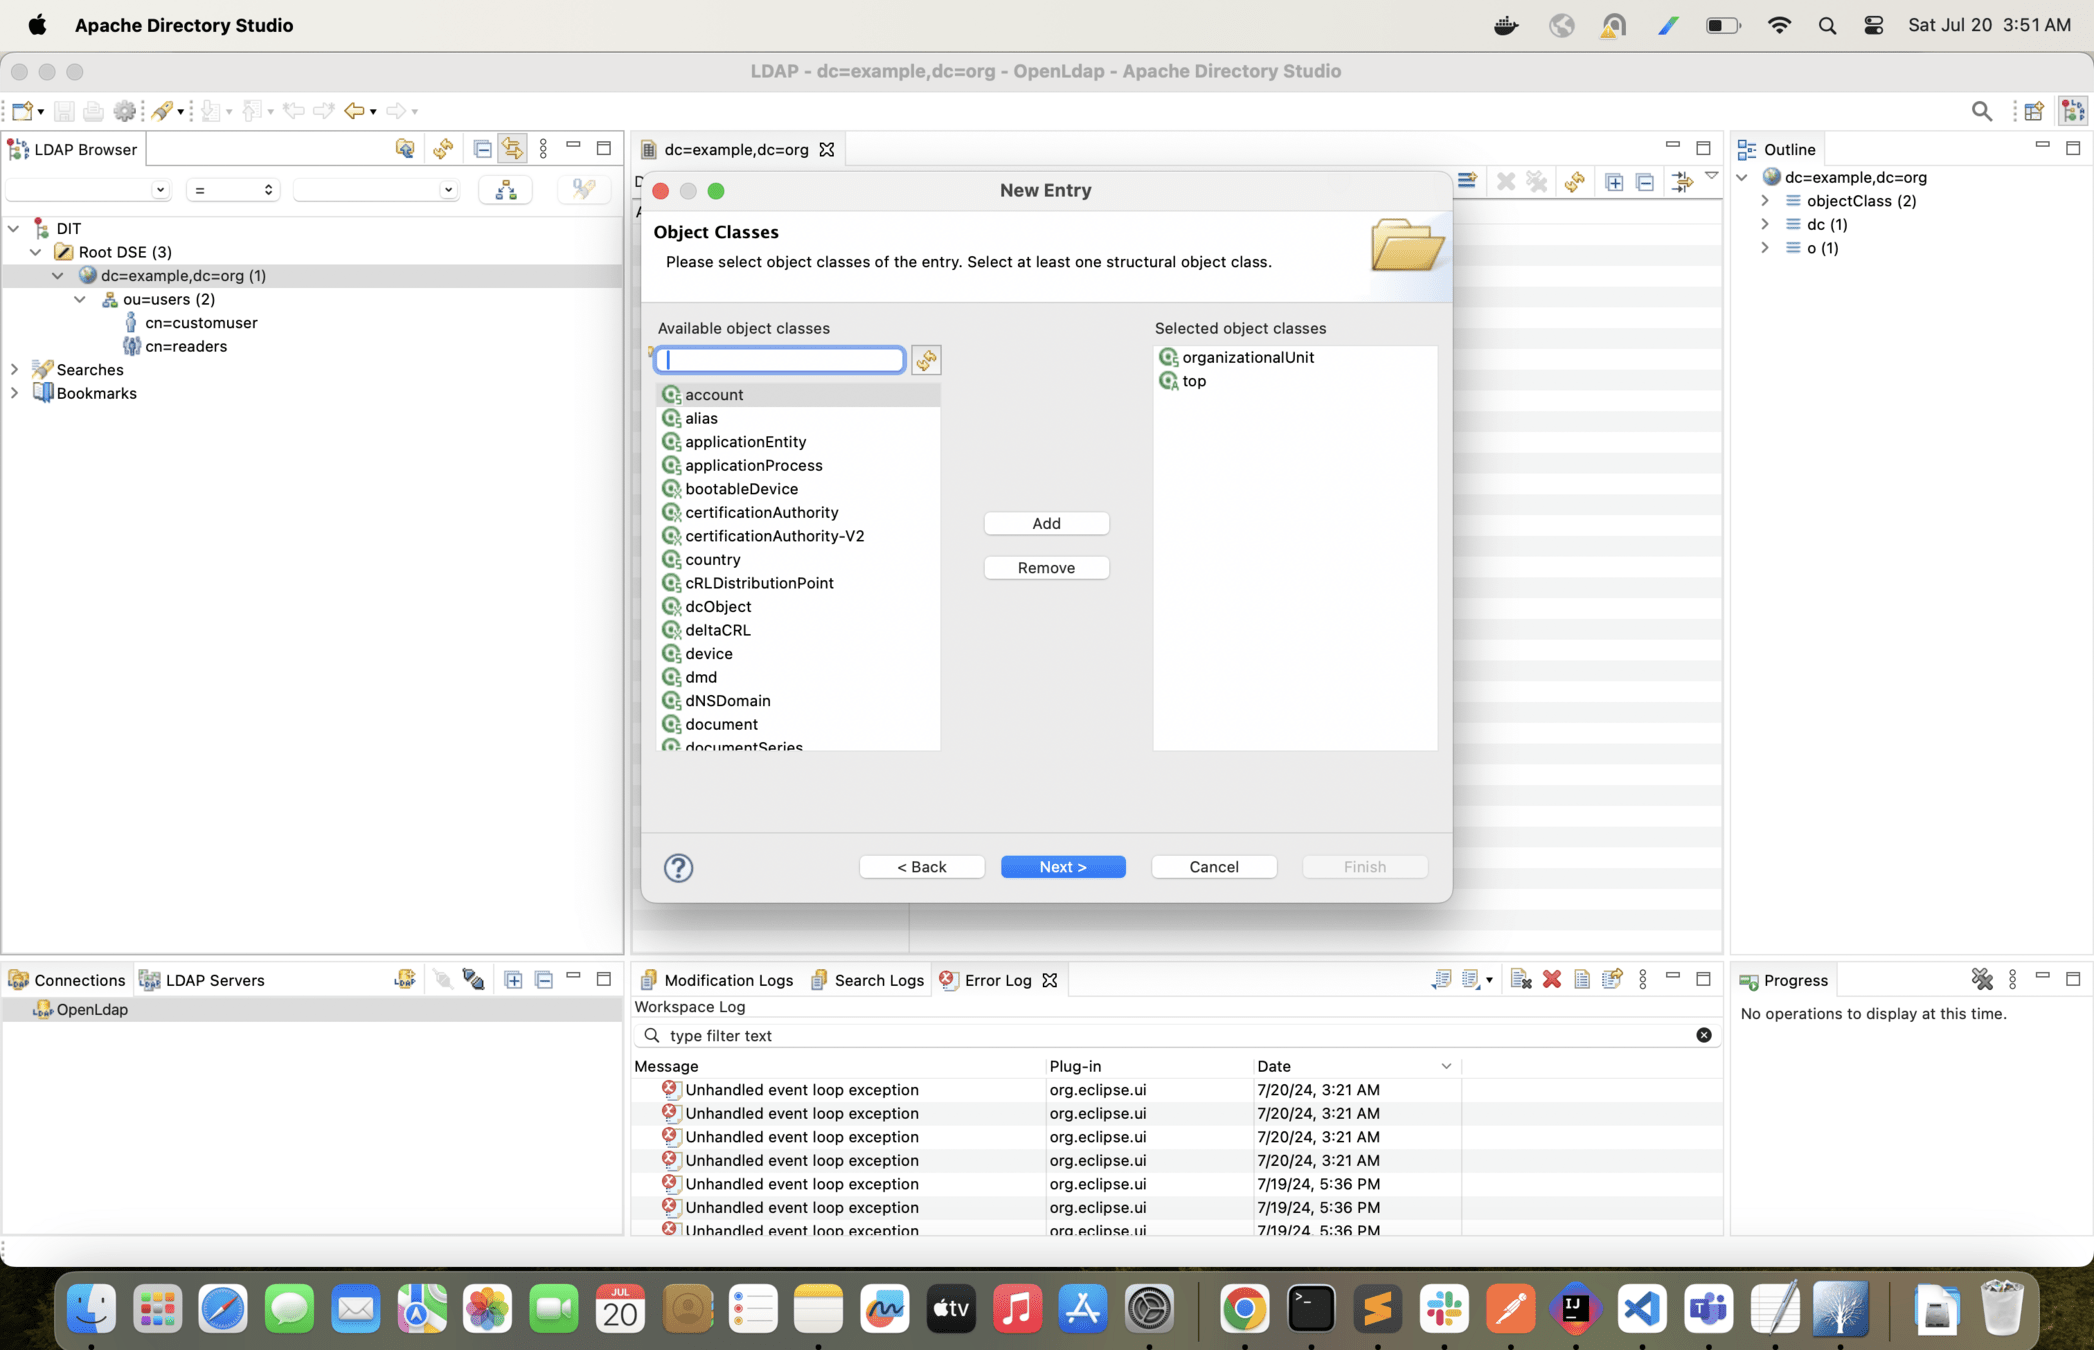The height and width of the screenshot is (1350, 2094).
Task: Select organizationalUnit in selected object classes
Action: point(1247,357)
